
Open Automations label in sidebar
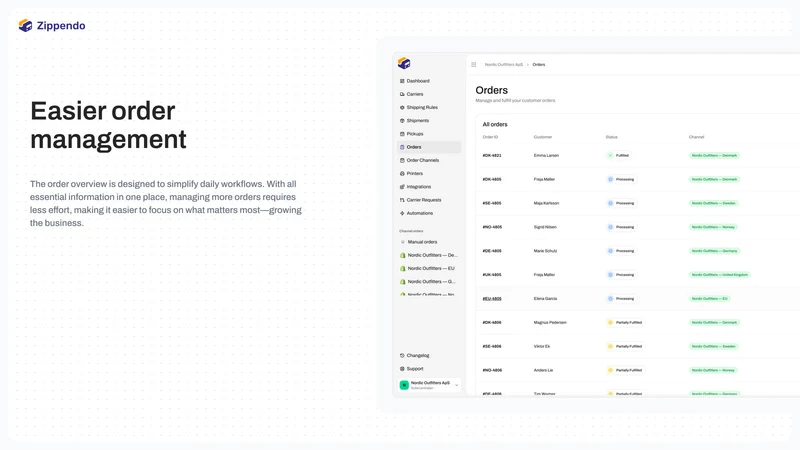(x=420, y=214)
